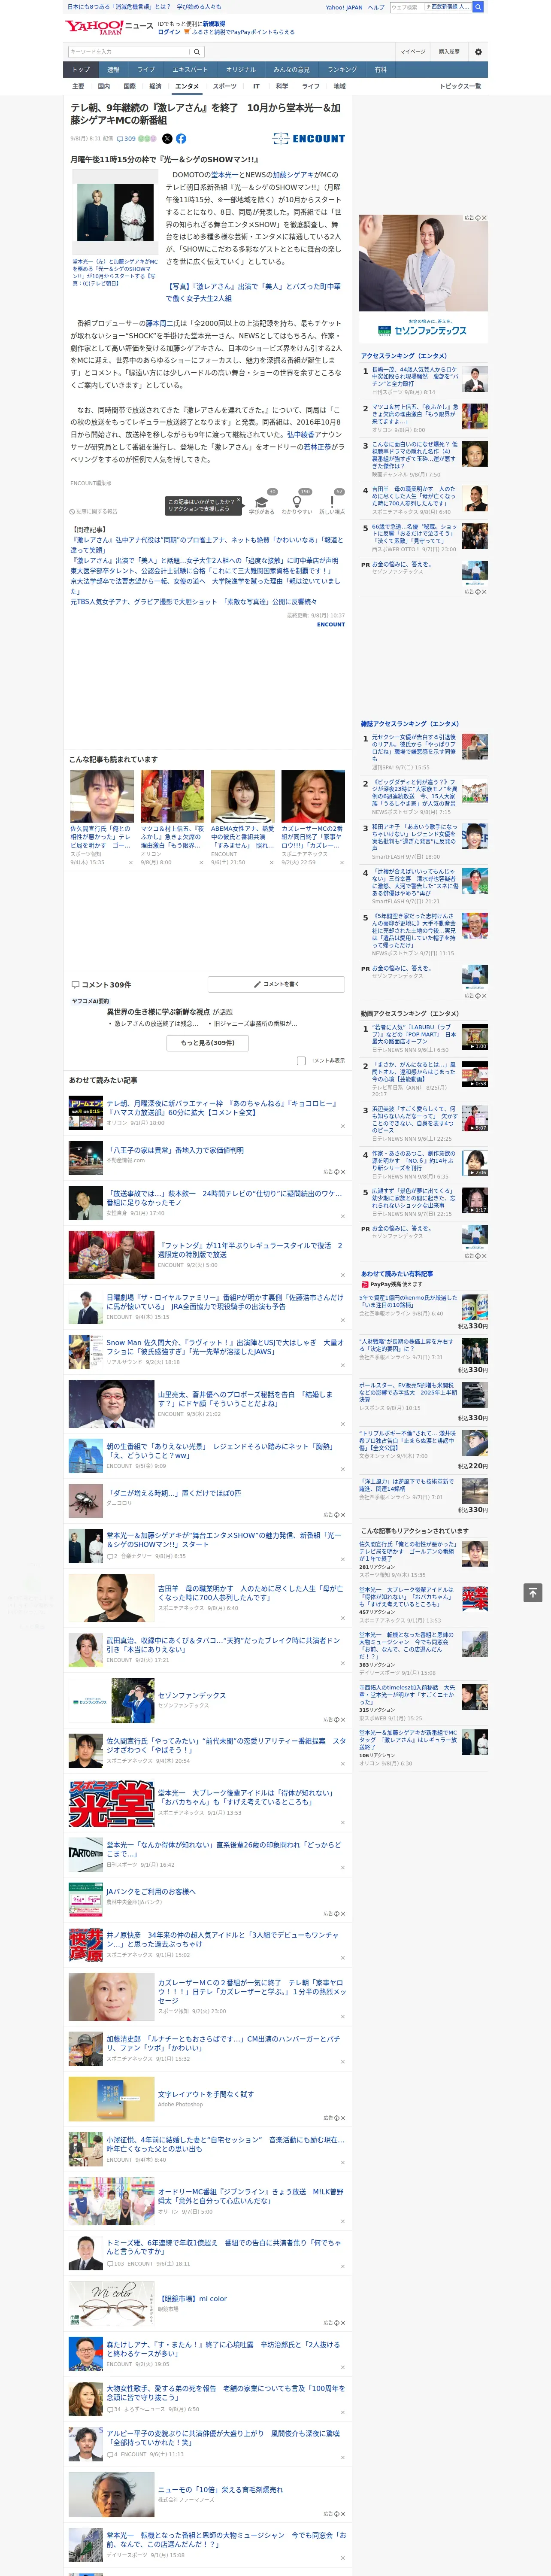Screen dimensions: 551x2576
Task: Share article on X (Twitter) icon
Action: click(167, 139)
